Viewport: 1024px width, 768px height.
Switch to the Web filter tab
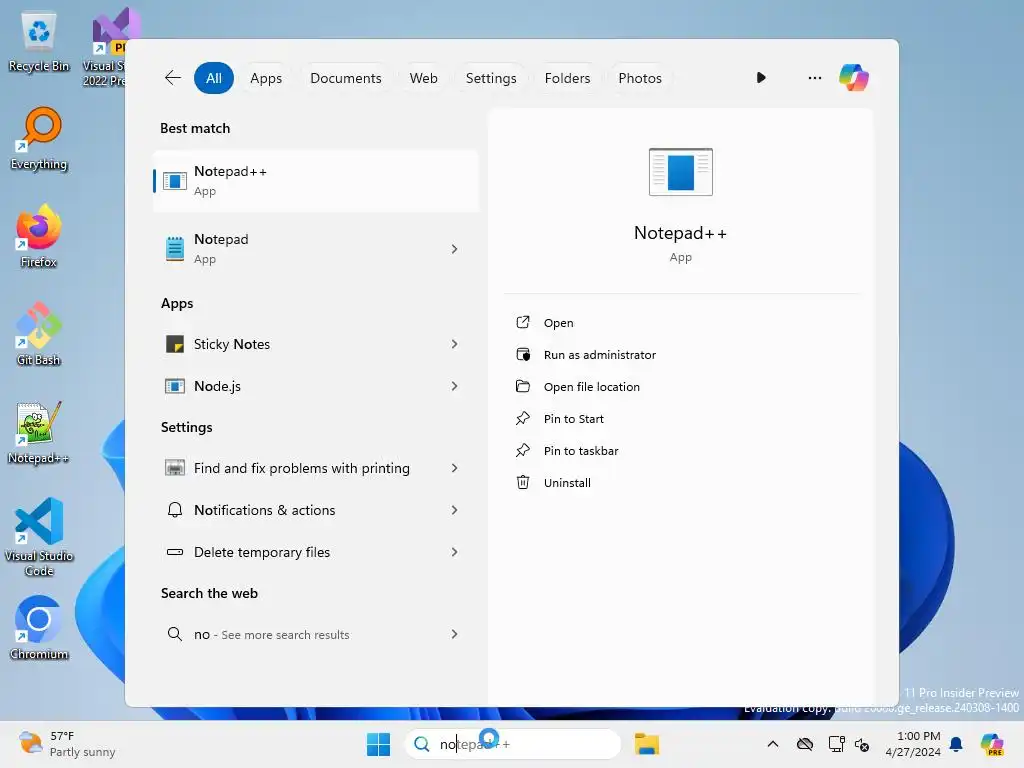pos(423,78)
